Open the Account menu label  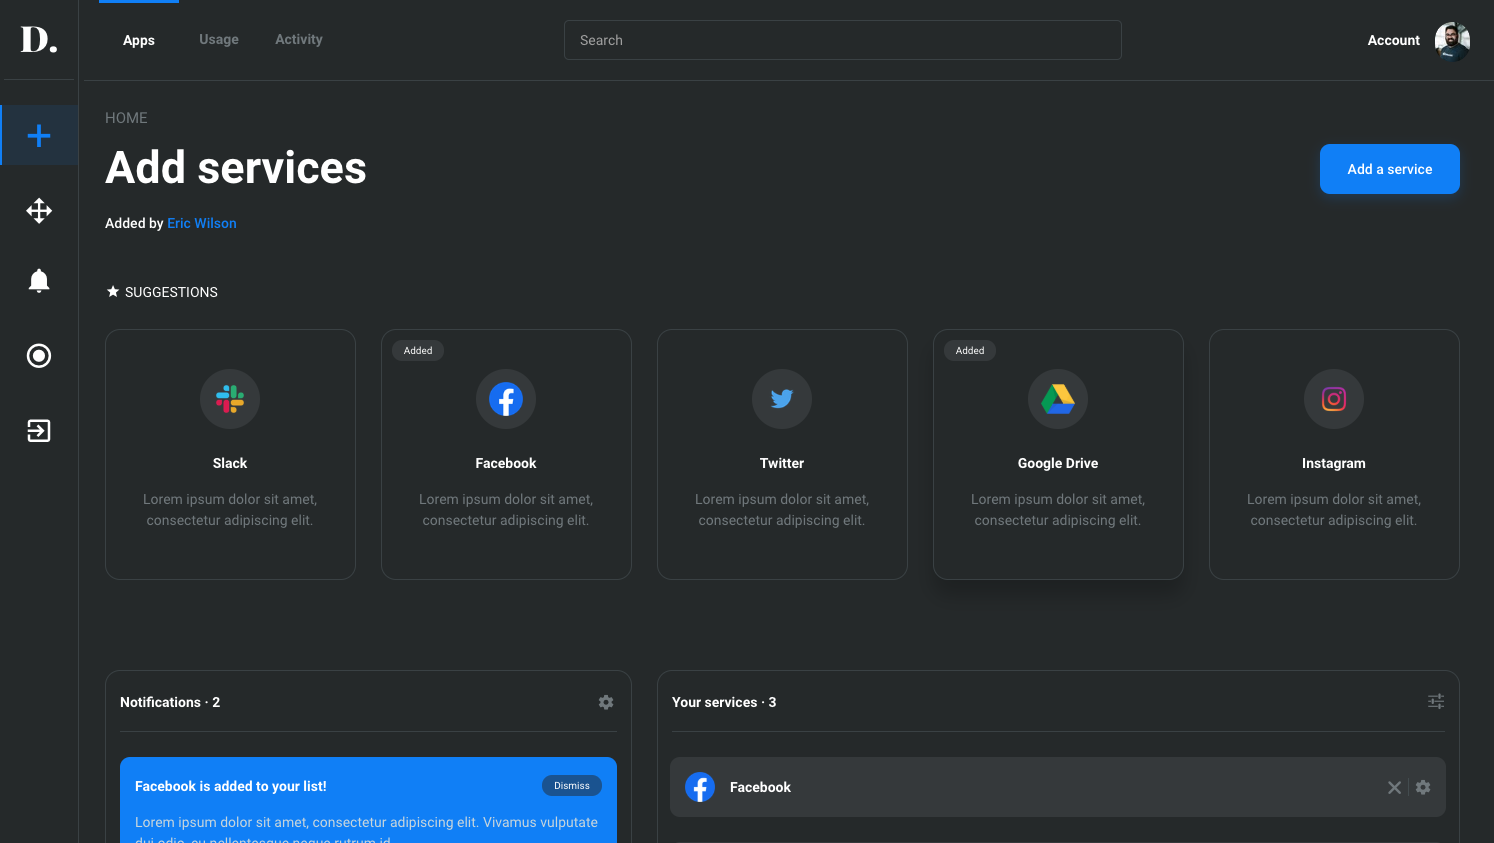click(1394, 41)
